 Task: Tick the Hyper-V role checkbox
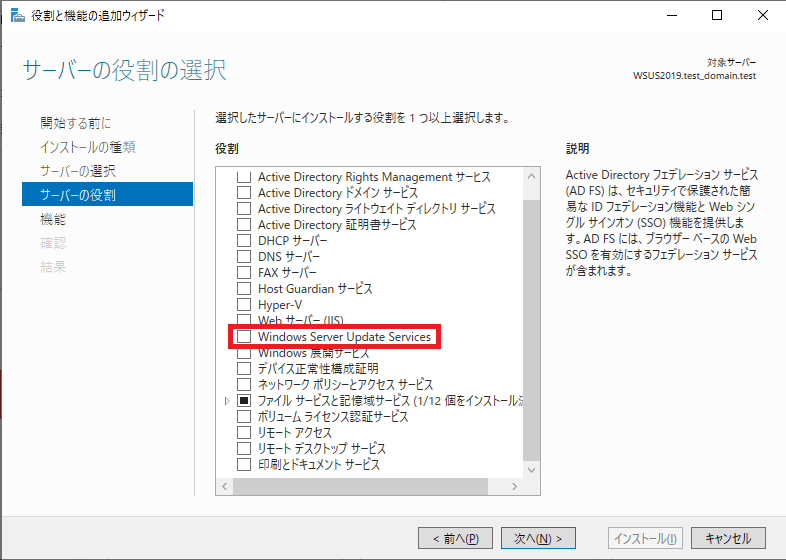[244, 305]
